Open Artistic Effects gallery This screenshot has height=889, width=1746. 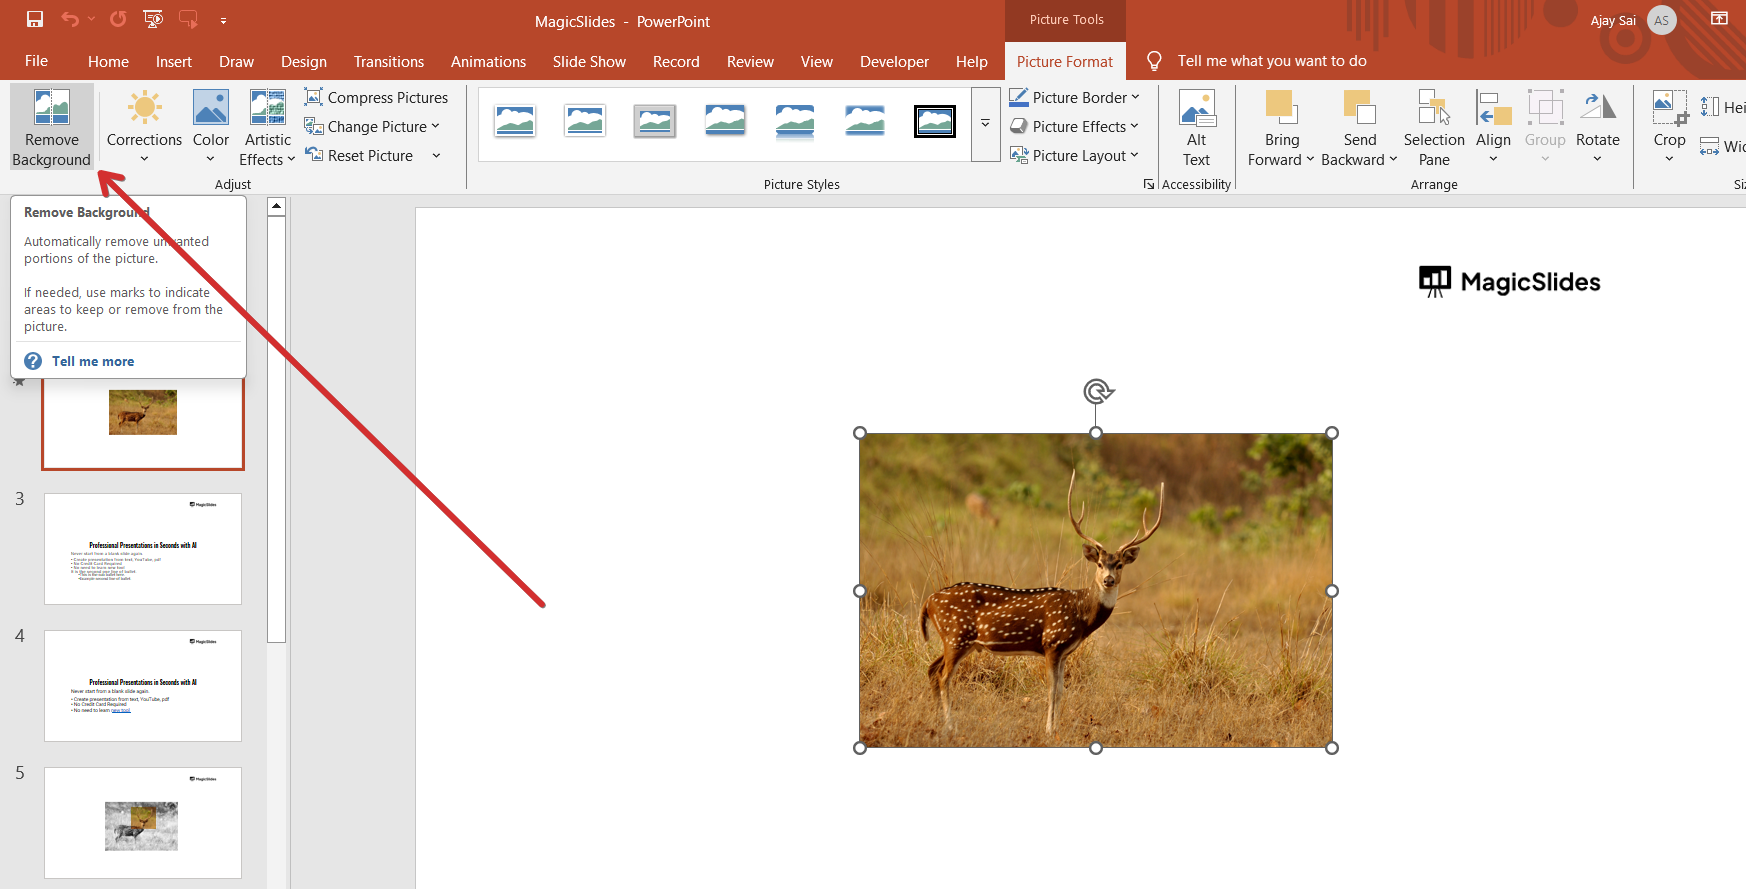point(268,127)
